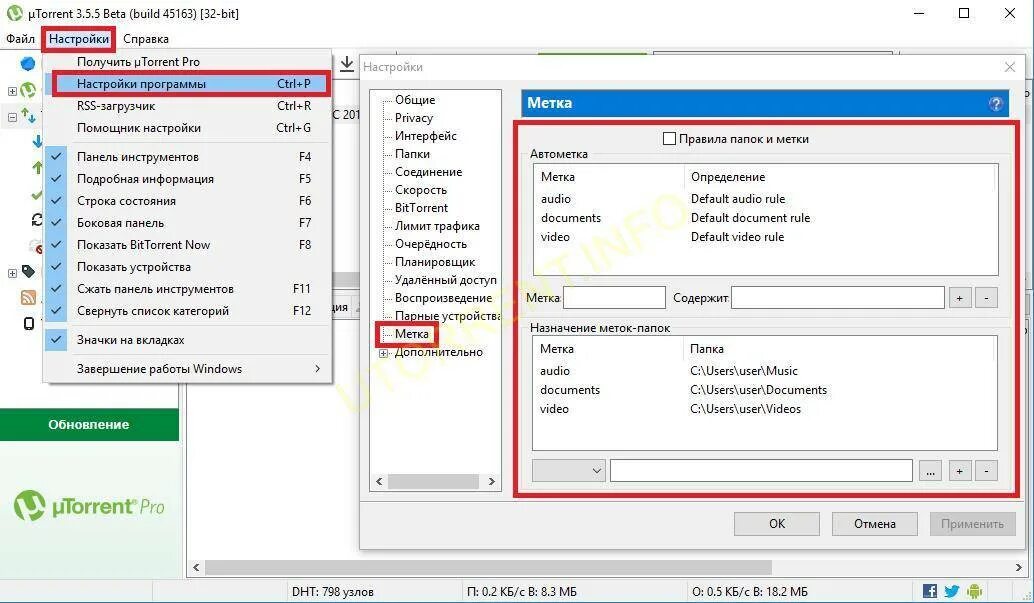1034x603 pixels.
Task: Select BitTorrent in the settings tree
Action: point(421,208)
